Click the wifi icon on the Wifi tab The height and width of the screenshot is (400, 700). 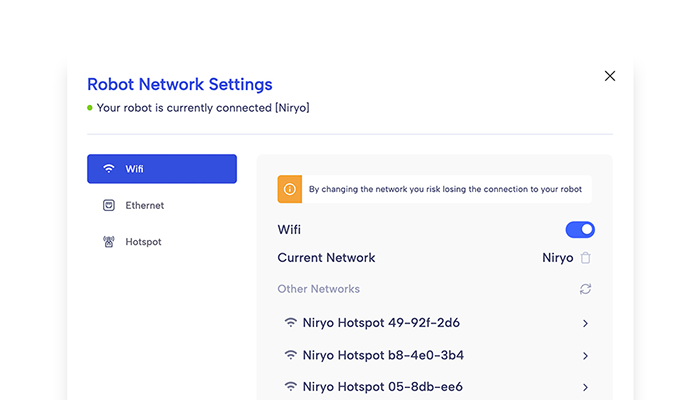point(109,169)
